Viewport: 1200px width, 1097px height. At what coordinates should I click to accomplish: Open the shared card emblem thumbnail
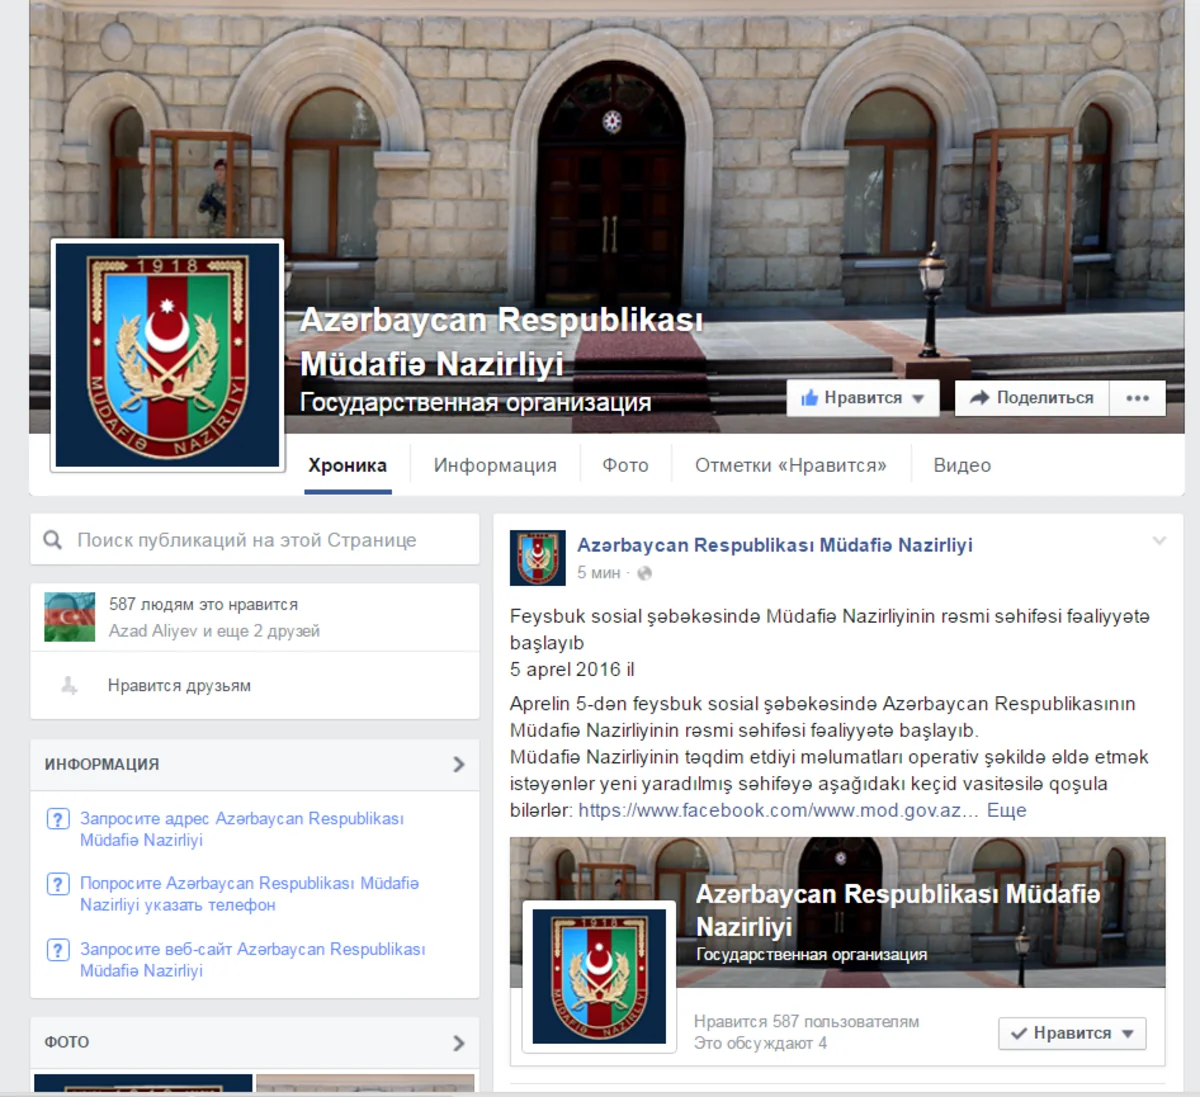(x=599, y=976)
